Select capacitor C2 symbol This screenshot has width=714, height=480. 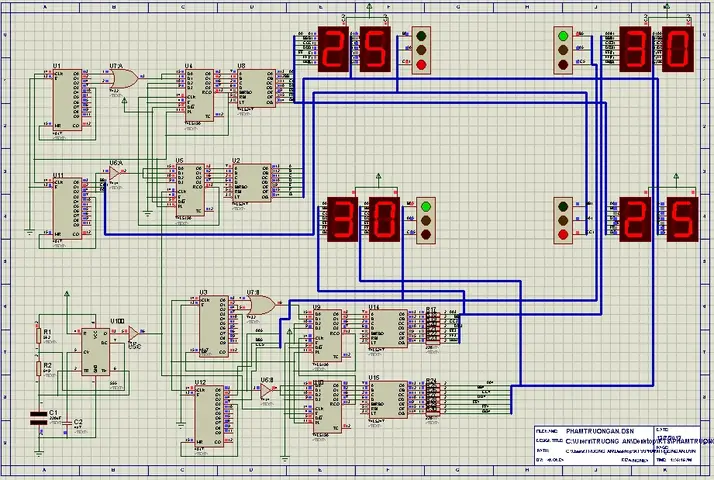coord(67,423)
